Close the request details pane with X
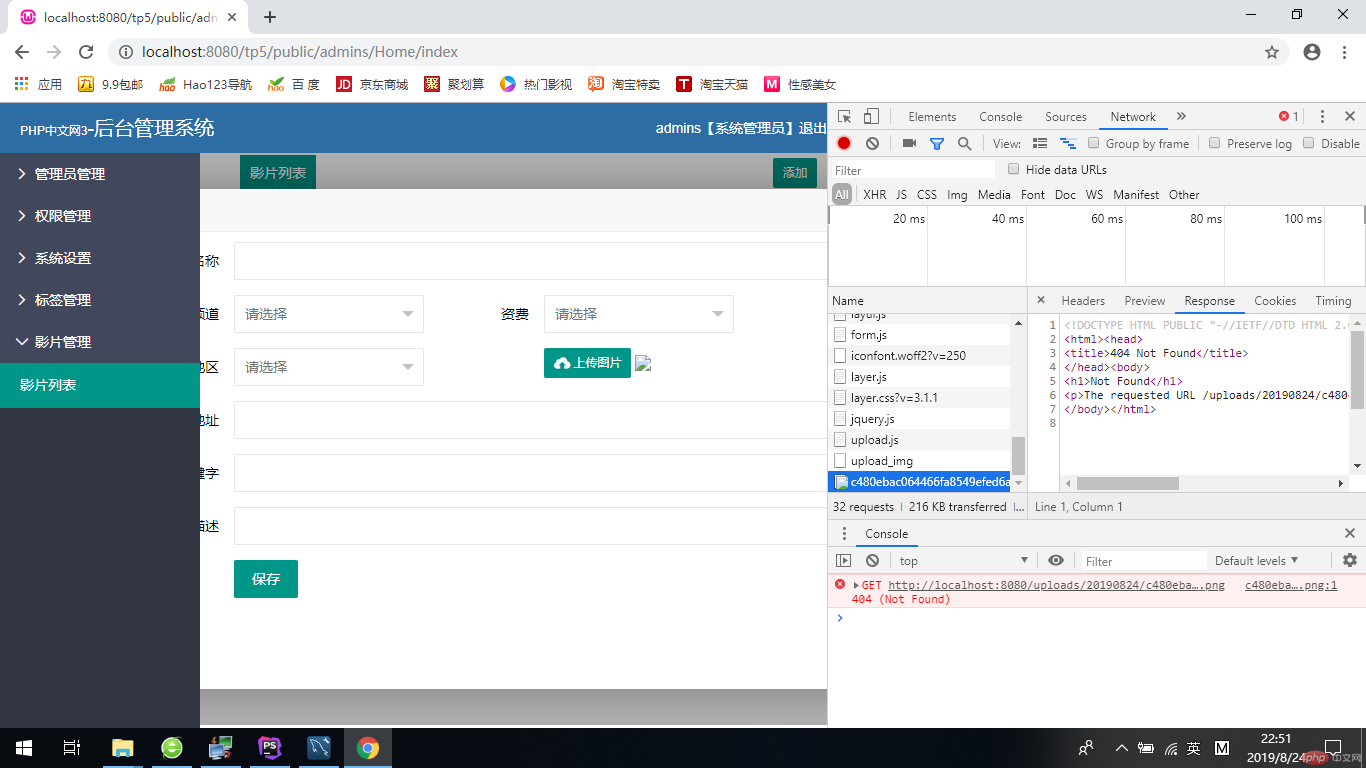 (1041, 300)
